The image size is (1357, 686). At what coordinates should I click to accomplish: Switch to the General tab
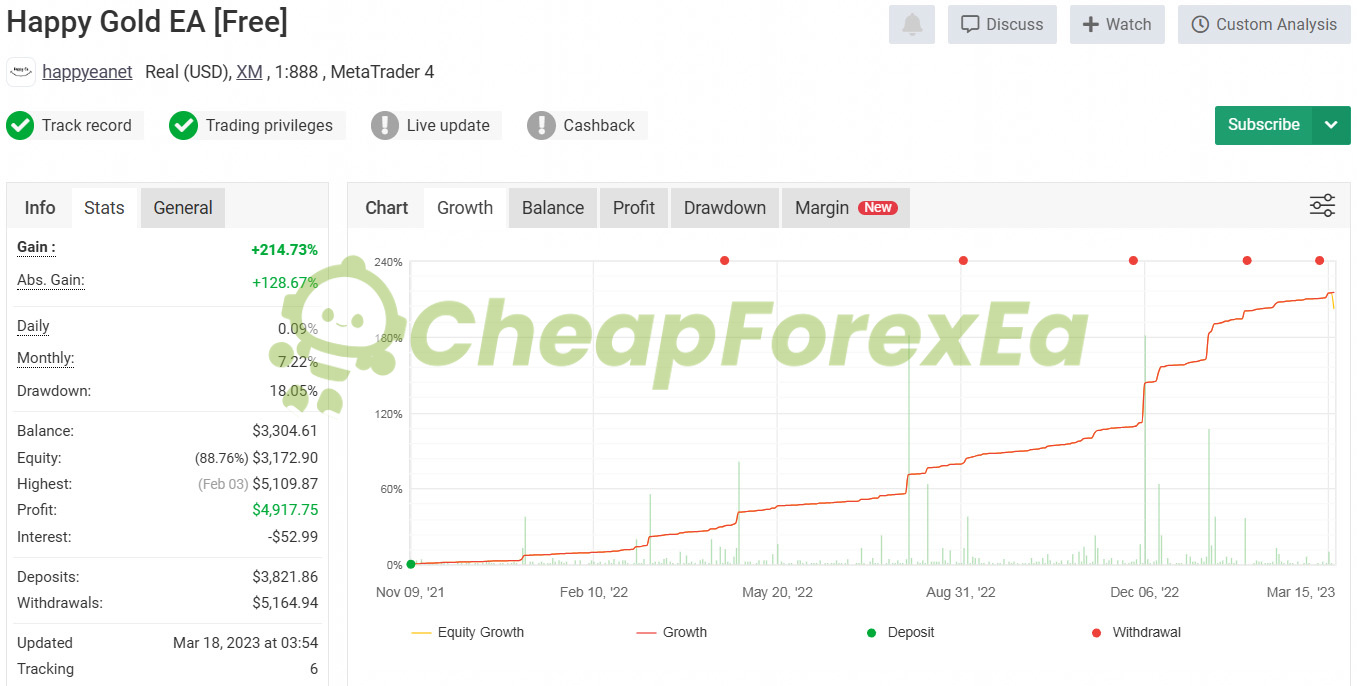tap(183, 208)
